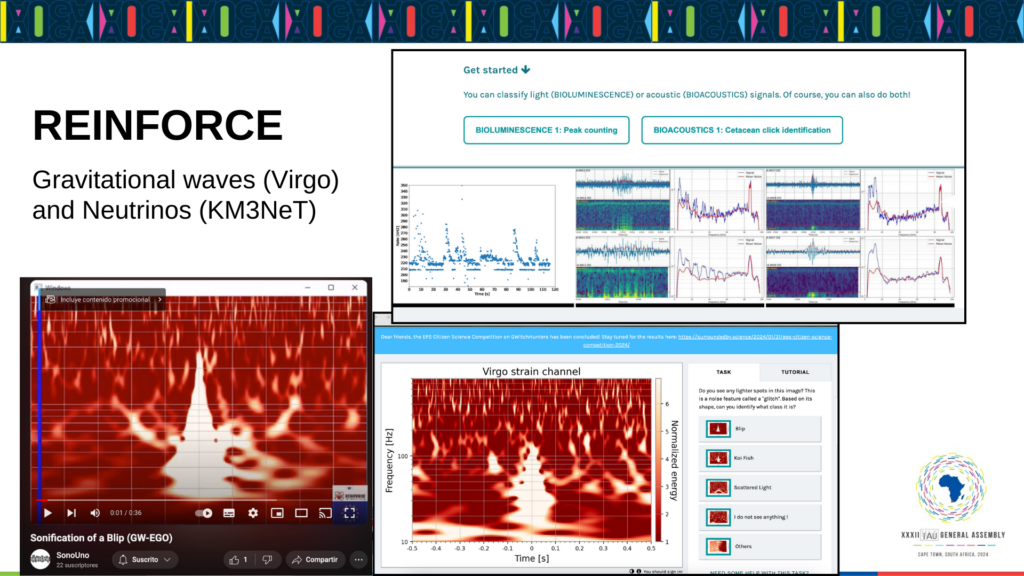Click the REINFORCE slide heading
This screenshot has width=1024, height=576.
coord(157,125)
